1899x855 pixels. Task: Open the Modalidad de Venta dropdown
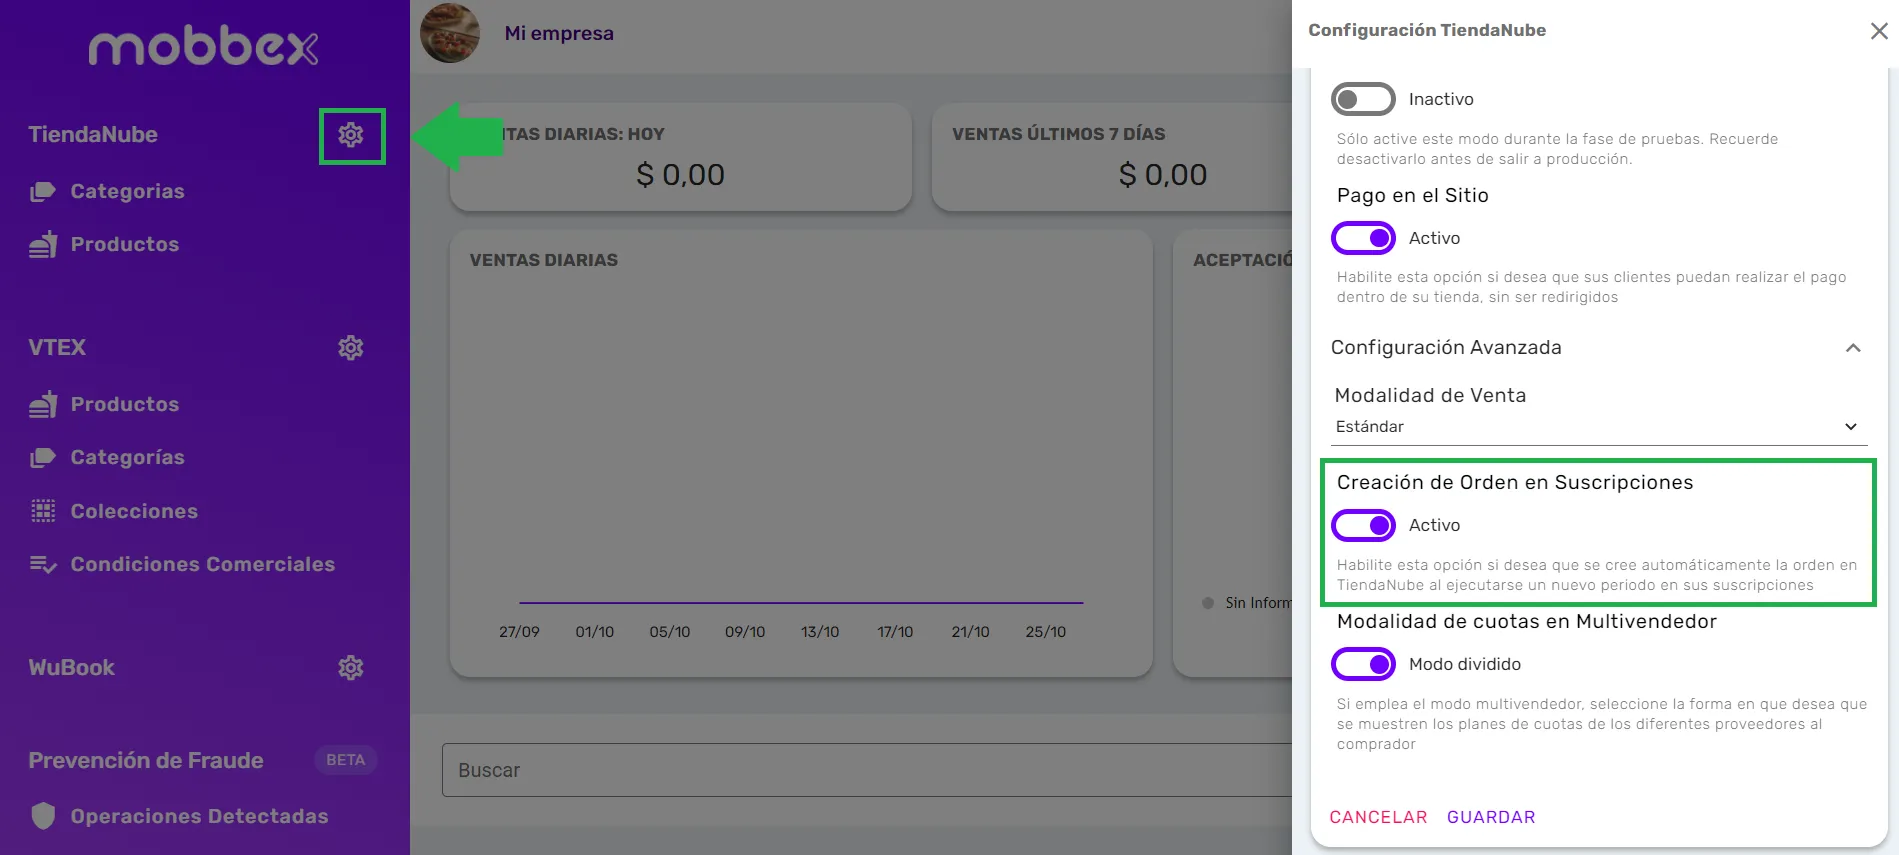(1600, 427)
